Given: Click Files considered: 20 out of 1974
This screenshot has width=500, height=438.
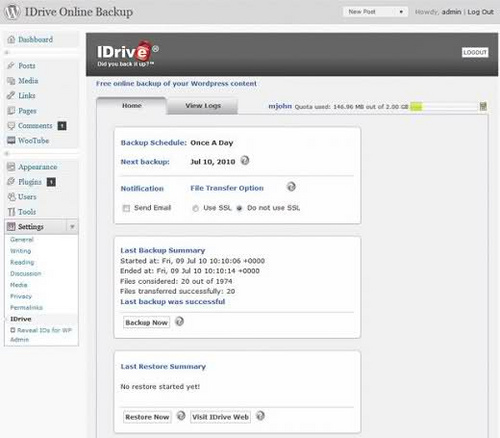Looking at the screenshot, I should [176, 281].
